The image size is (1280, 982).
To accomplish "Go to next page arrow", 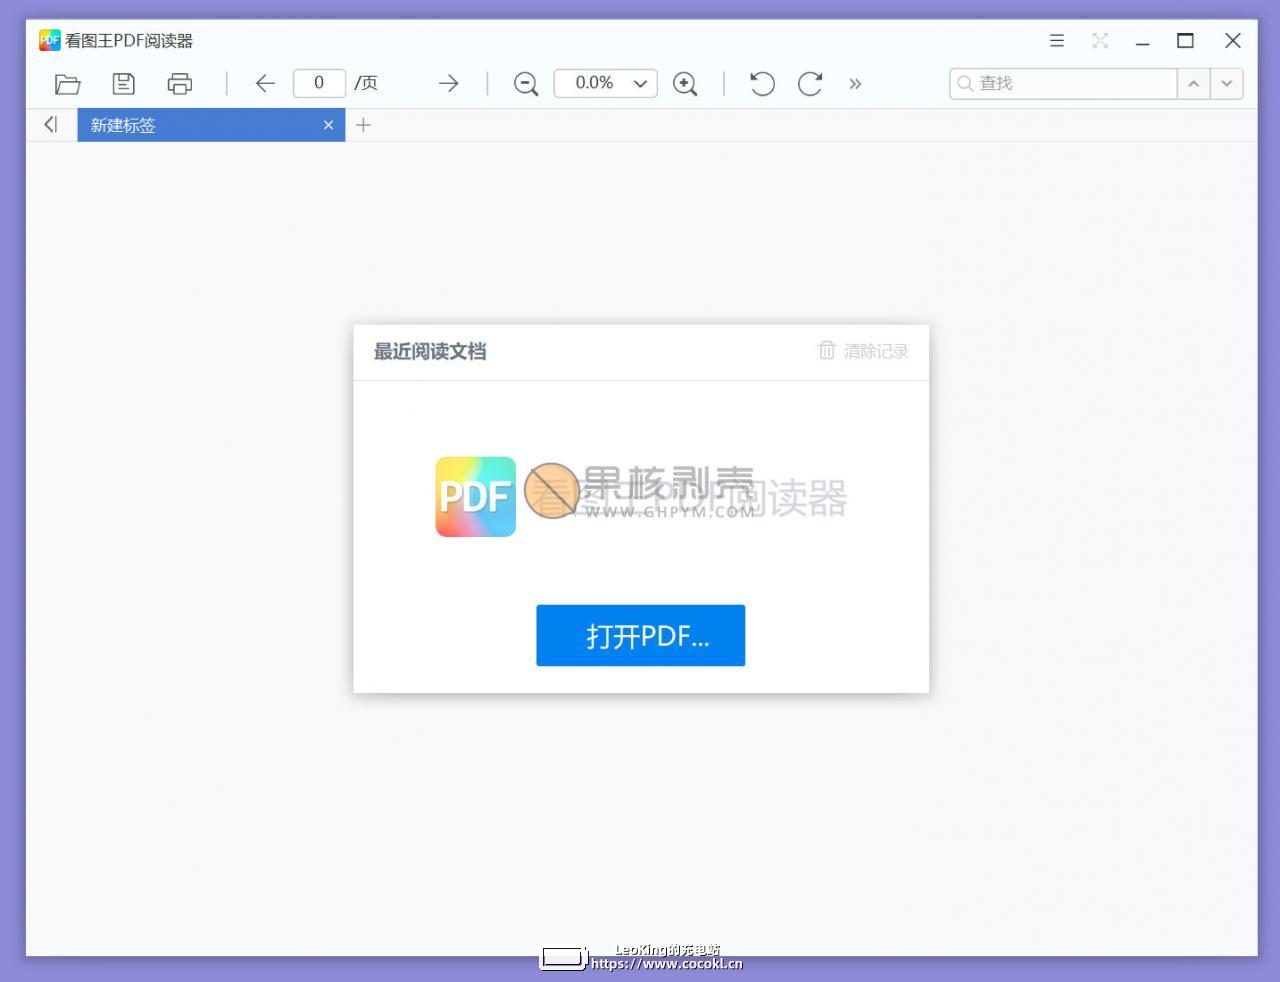I will pos(448,84).
